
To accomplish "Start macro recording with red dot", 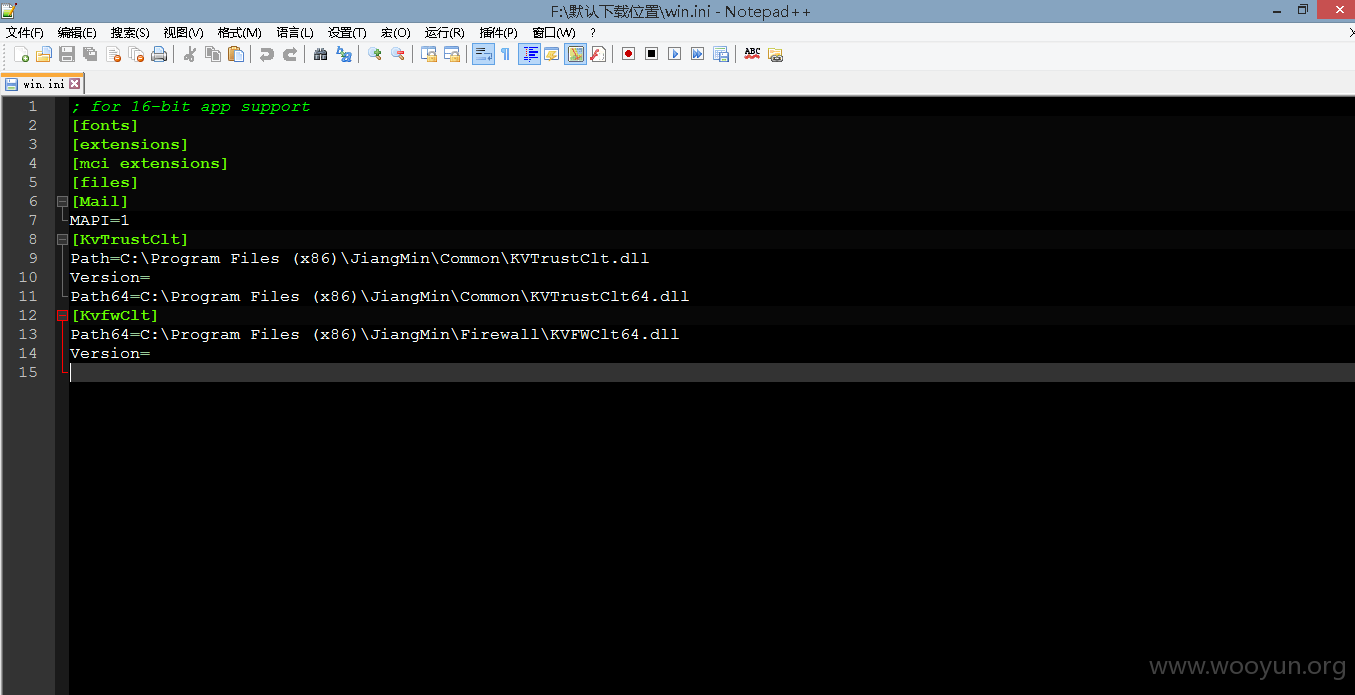I will point(628,54).
